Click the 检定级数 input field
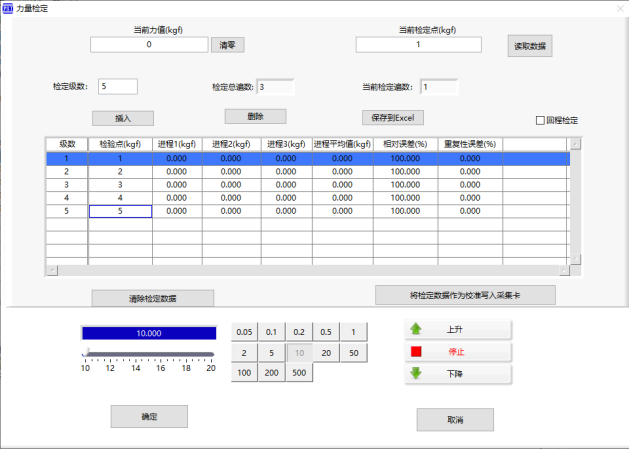 117,86
